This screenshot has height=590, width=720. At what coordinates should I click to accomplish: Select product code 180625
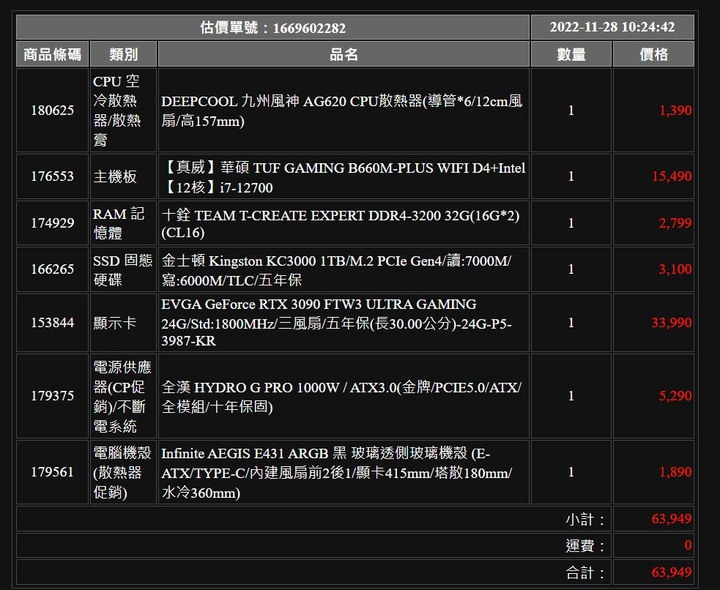[52, 110]
